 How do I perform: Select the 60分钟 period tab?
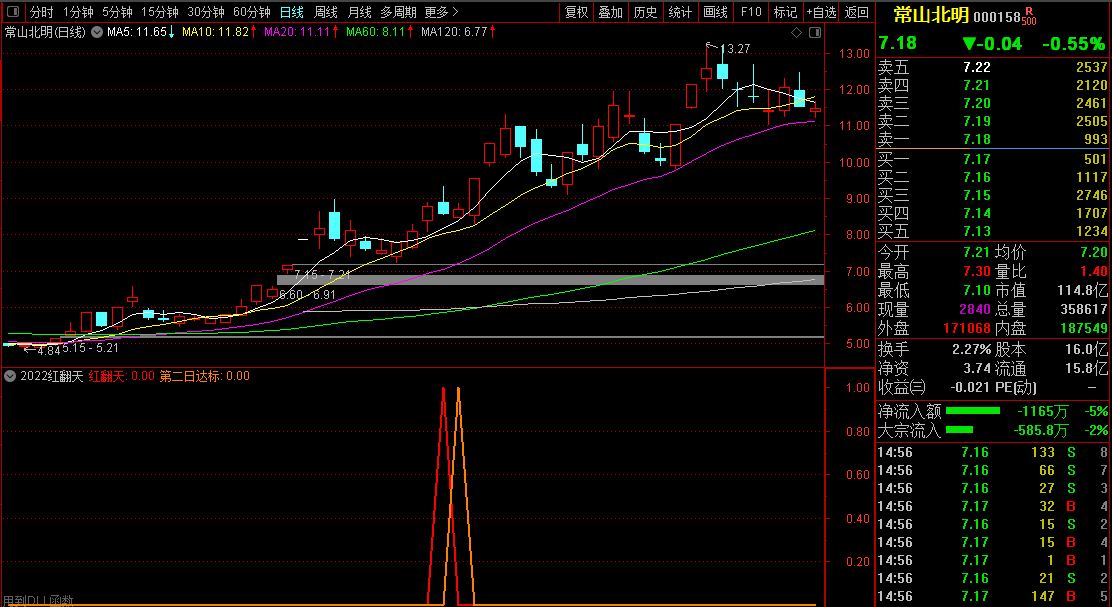[252, 12]
